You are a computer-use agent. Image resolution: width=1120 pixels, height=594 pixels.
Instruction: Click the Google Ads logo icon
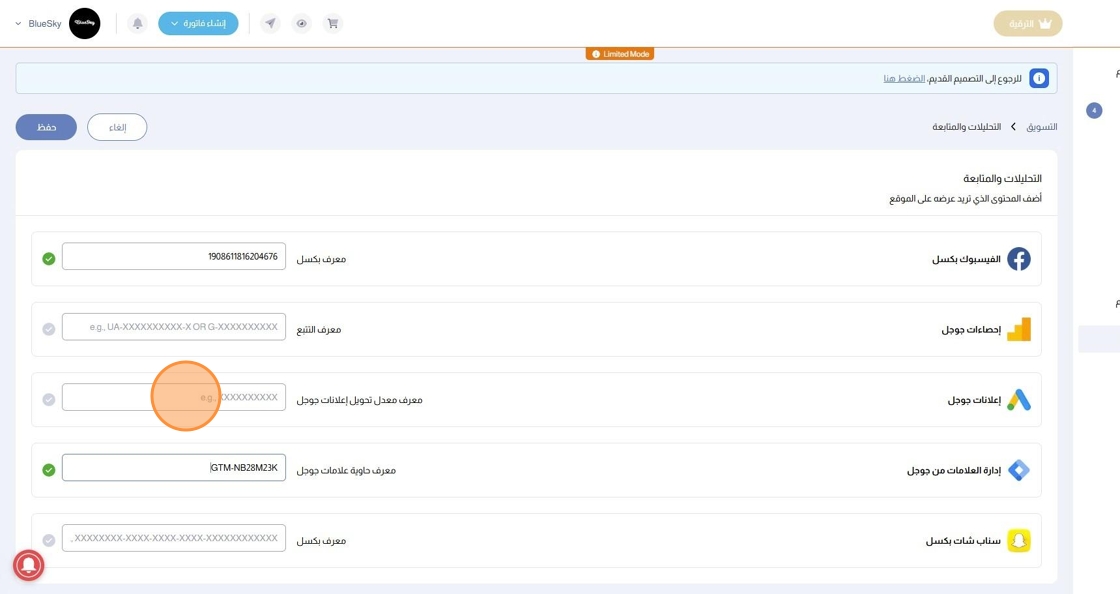coord(1019,400)
